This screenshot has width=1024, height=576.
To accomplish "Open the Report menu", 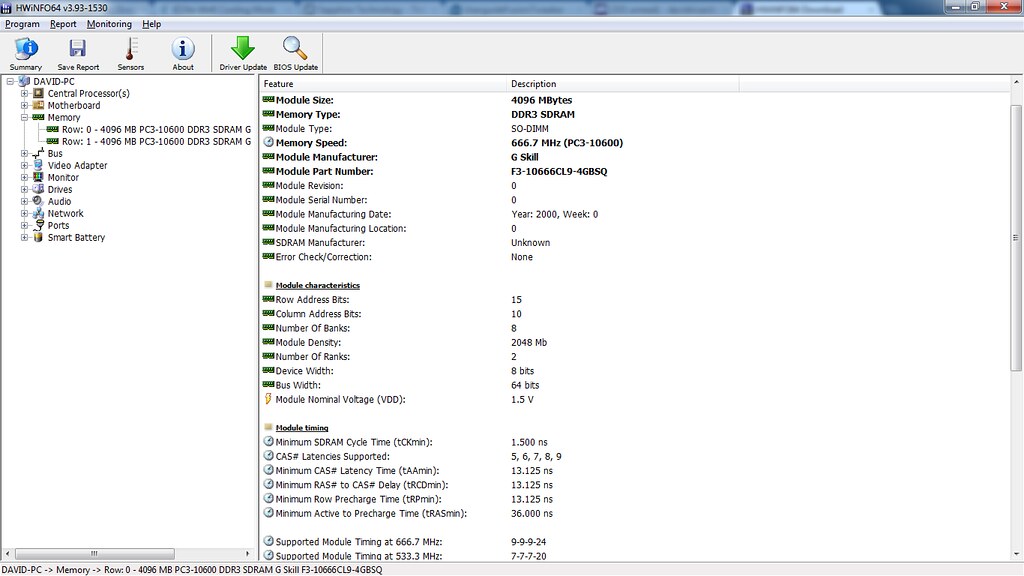I will 63,24.
